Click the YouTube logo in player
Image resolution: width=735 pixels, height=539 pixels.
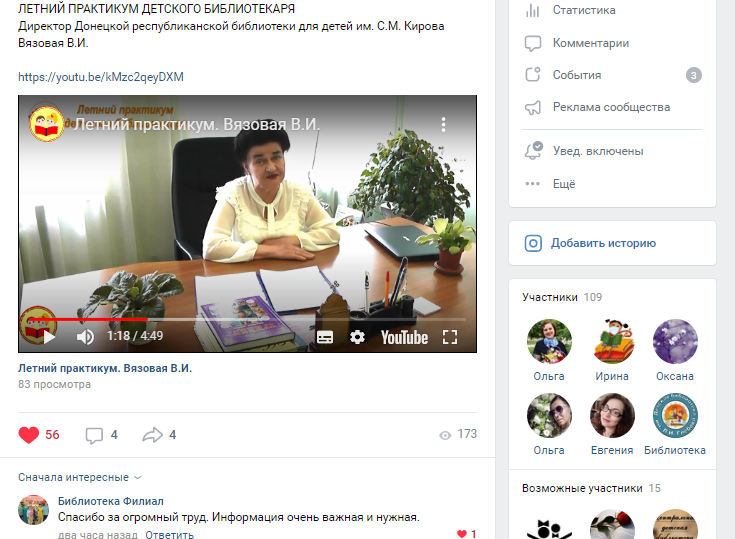404,337
